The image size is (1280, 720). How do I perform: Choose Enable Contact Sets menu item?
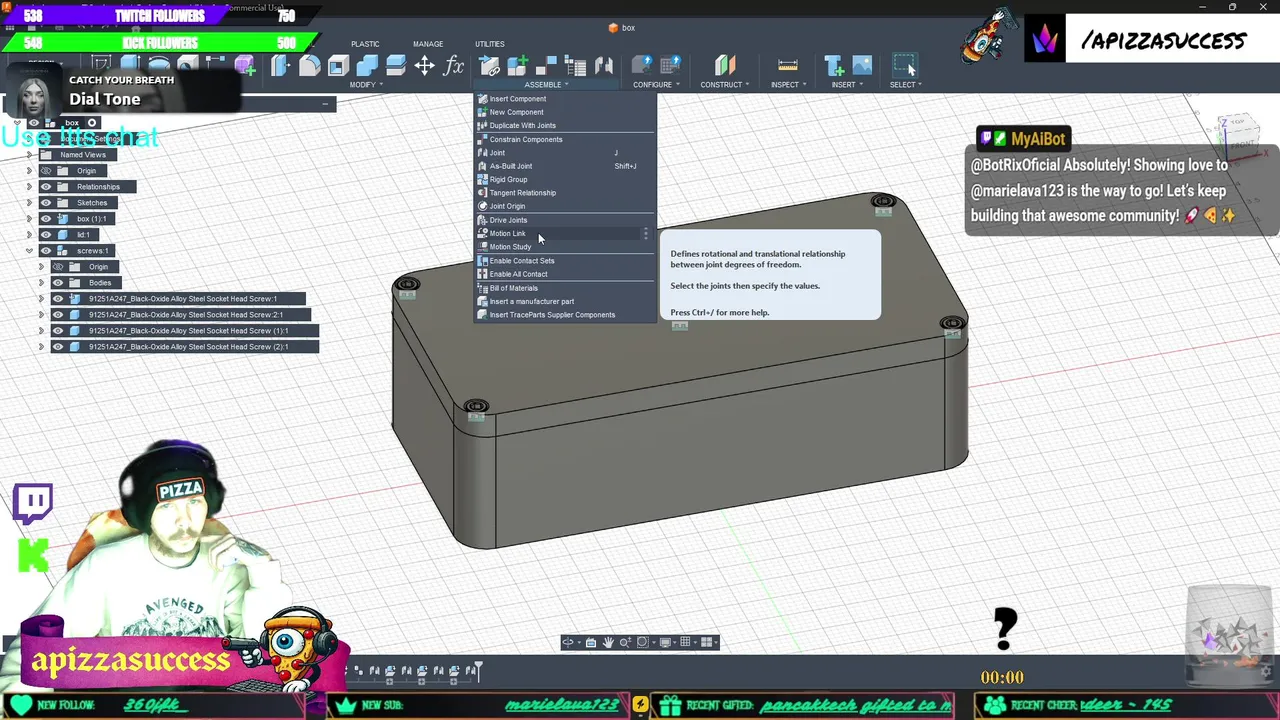pos(565,261)
